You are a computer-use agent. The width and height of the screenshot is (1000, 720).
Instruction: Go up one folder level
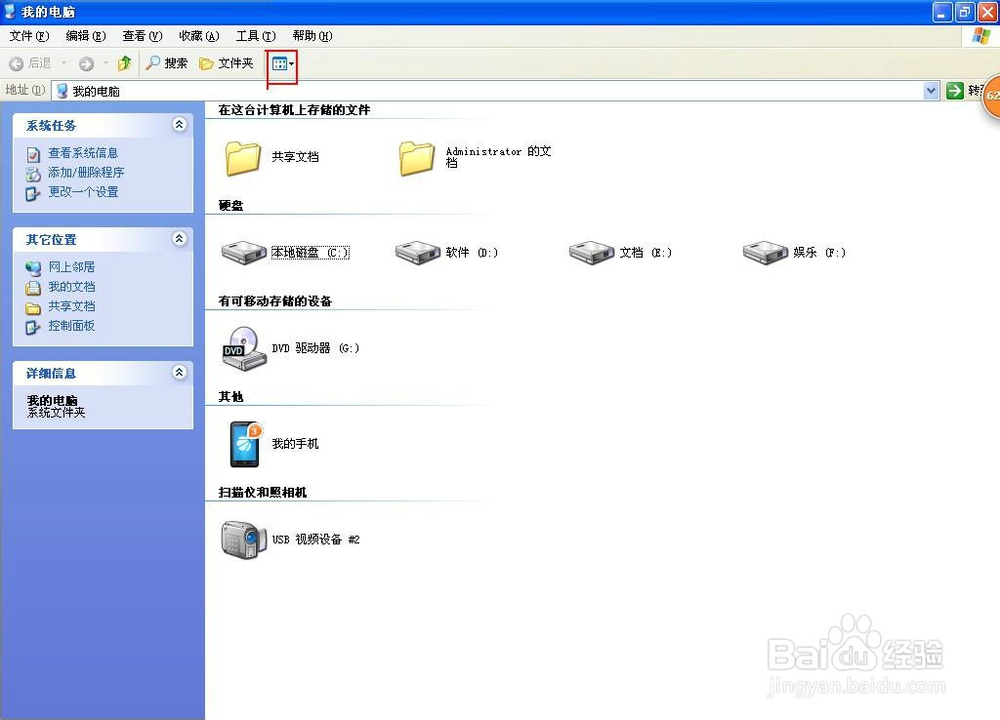pos(124,62)
